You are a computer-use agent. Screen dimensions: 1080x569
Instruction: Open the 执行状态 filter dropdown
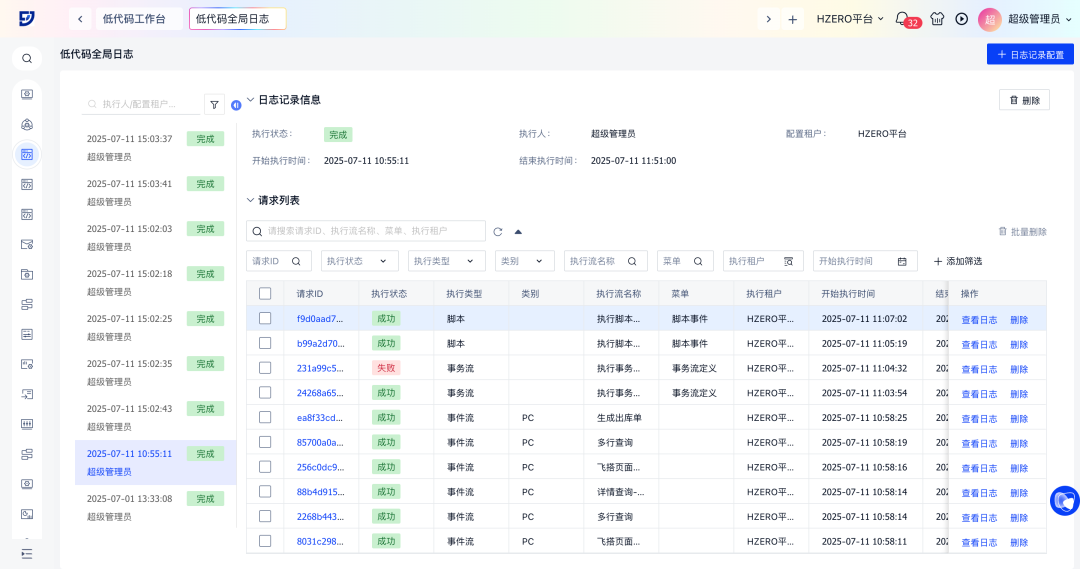click(x=359, y=261)
